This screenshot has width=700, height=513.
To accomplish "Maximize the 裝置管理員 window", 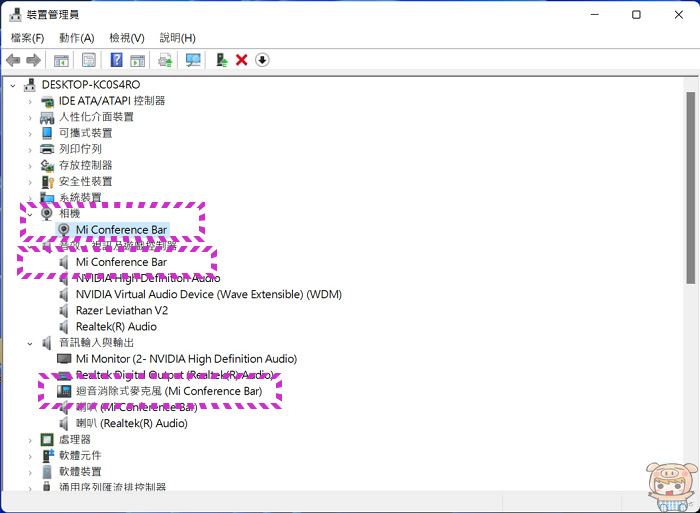I will (636, 15).
